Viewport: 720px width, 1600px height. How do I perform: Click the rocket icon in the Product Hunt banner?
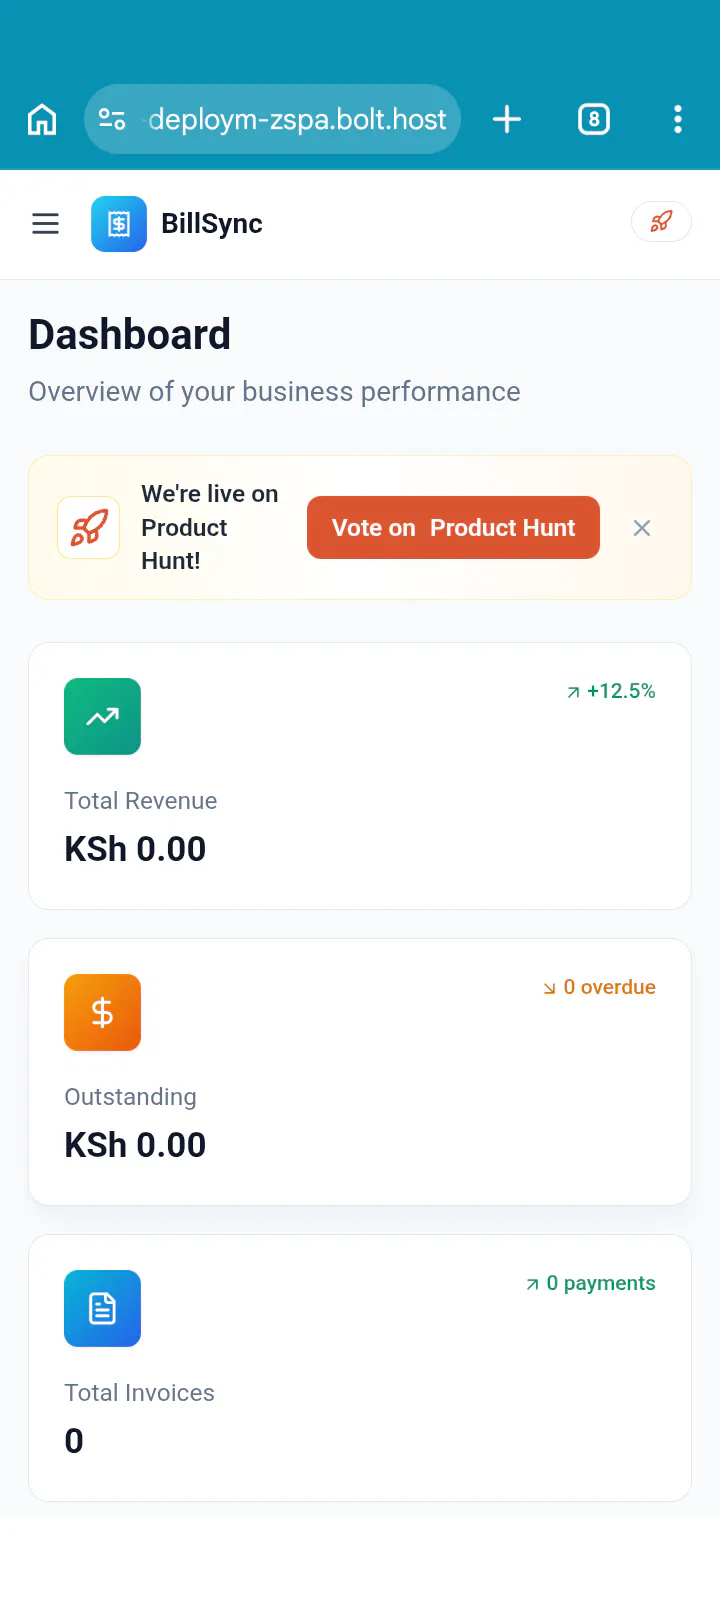coord(89,527)
